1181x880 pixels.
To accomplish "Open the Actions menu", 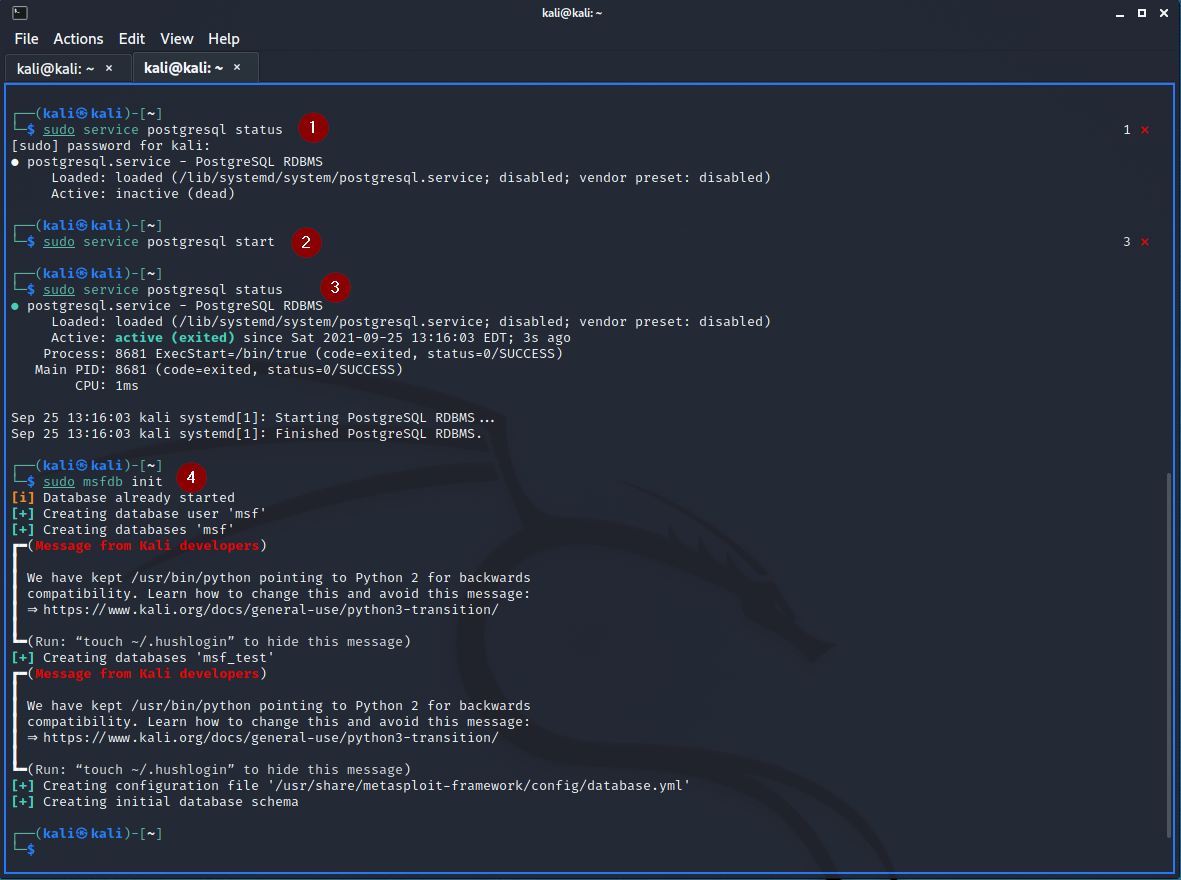I will tap(78, 39).
